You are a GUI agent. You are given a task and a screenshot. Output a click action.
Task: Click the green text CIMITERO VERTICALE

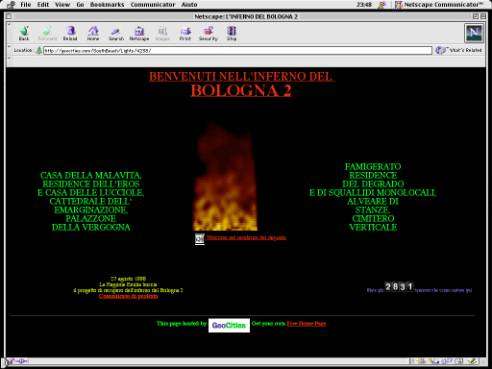point(373,223)
